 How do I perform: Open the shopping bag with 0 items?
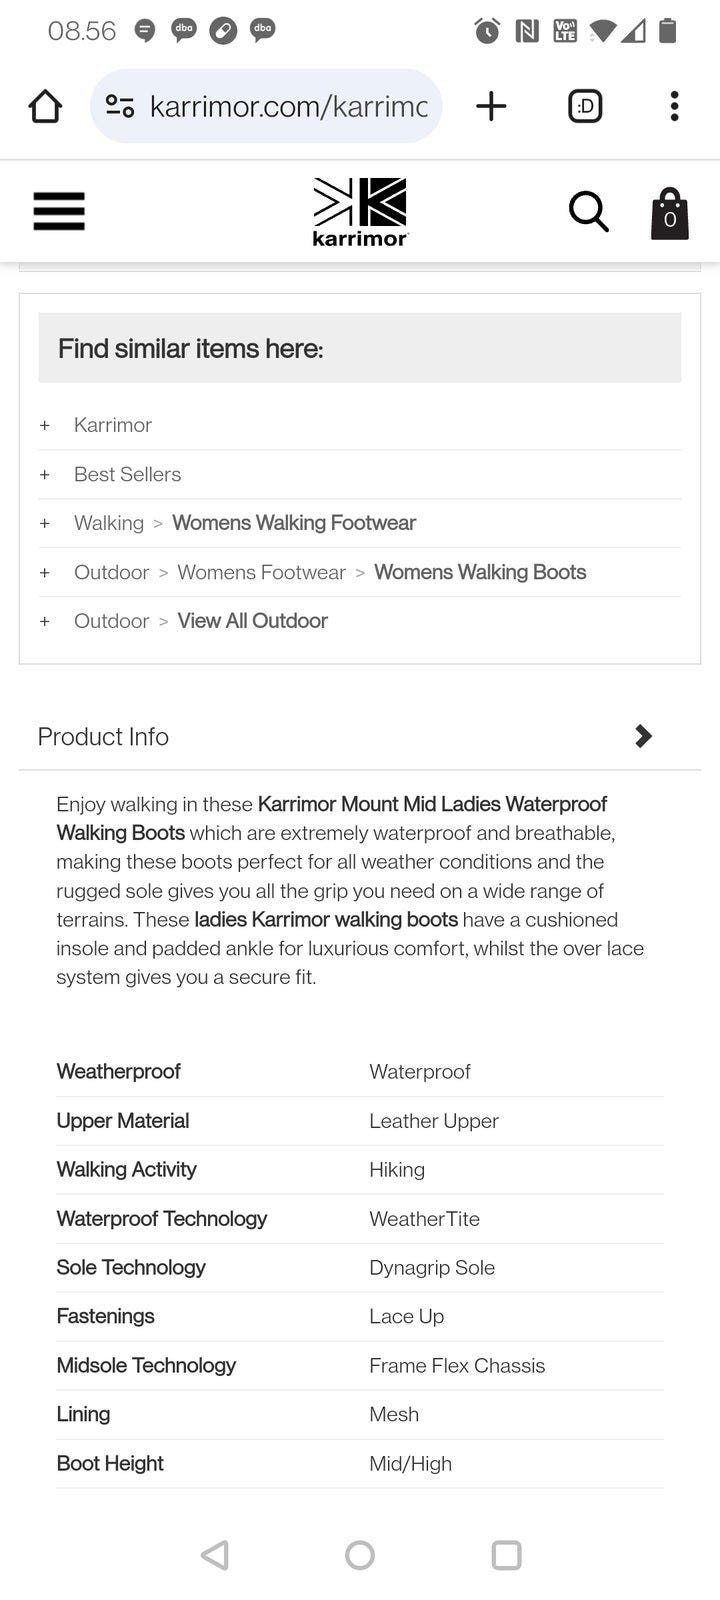pos(669,213)
